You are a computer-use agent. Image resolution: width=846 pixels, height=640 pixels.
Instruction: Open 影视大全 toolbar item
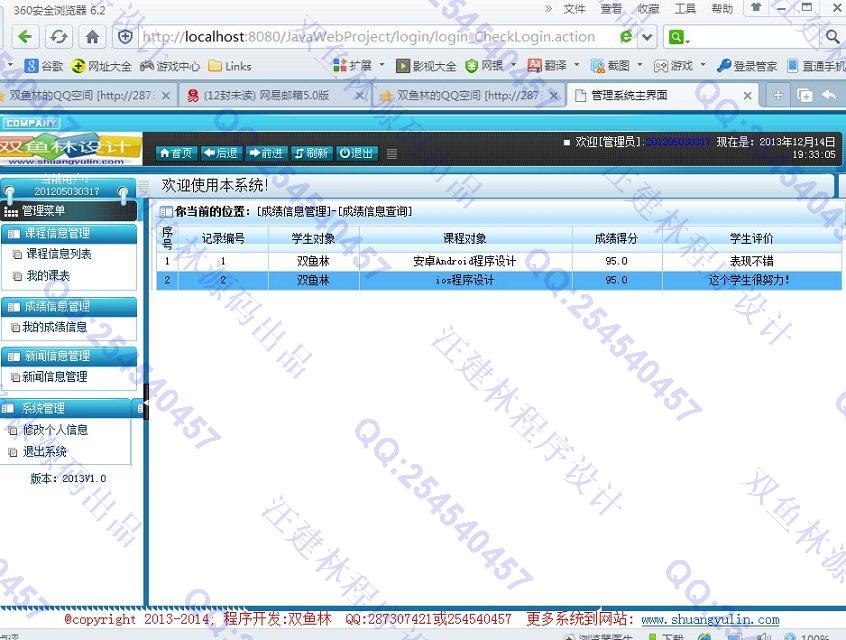pos(426,66)
